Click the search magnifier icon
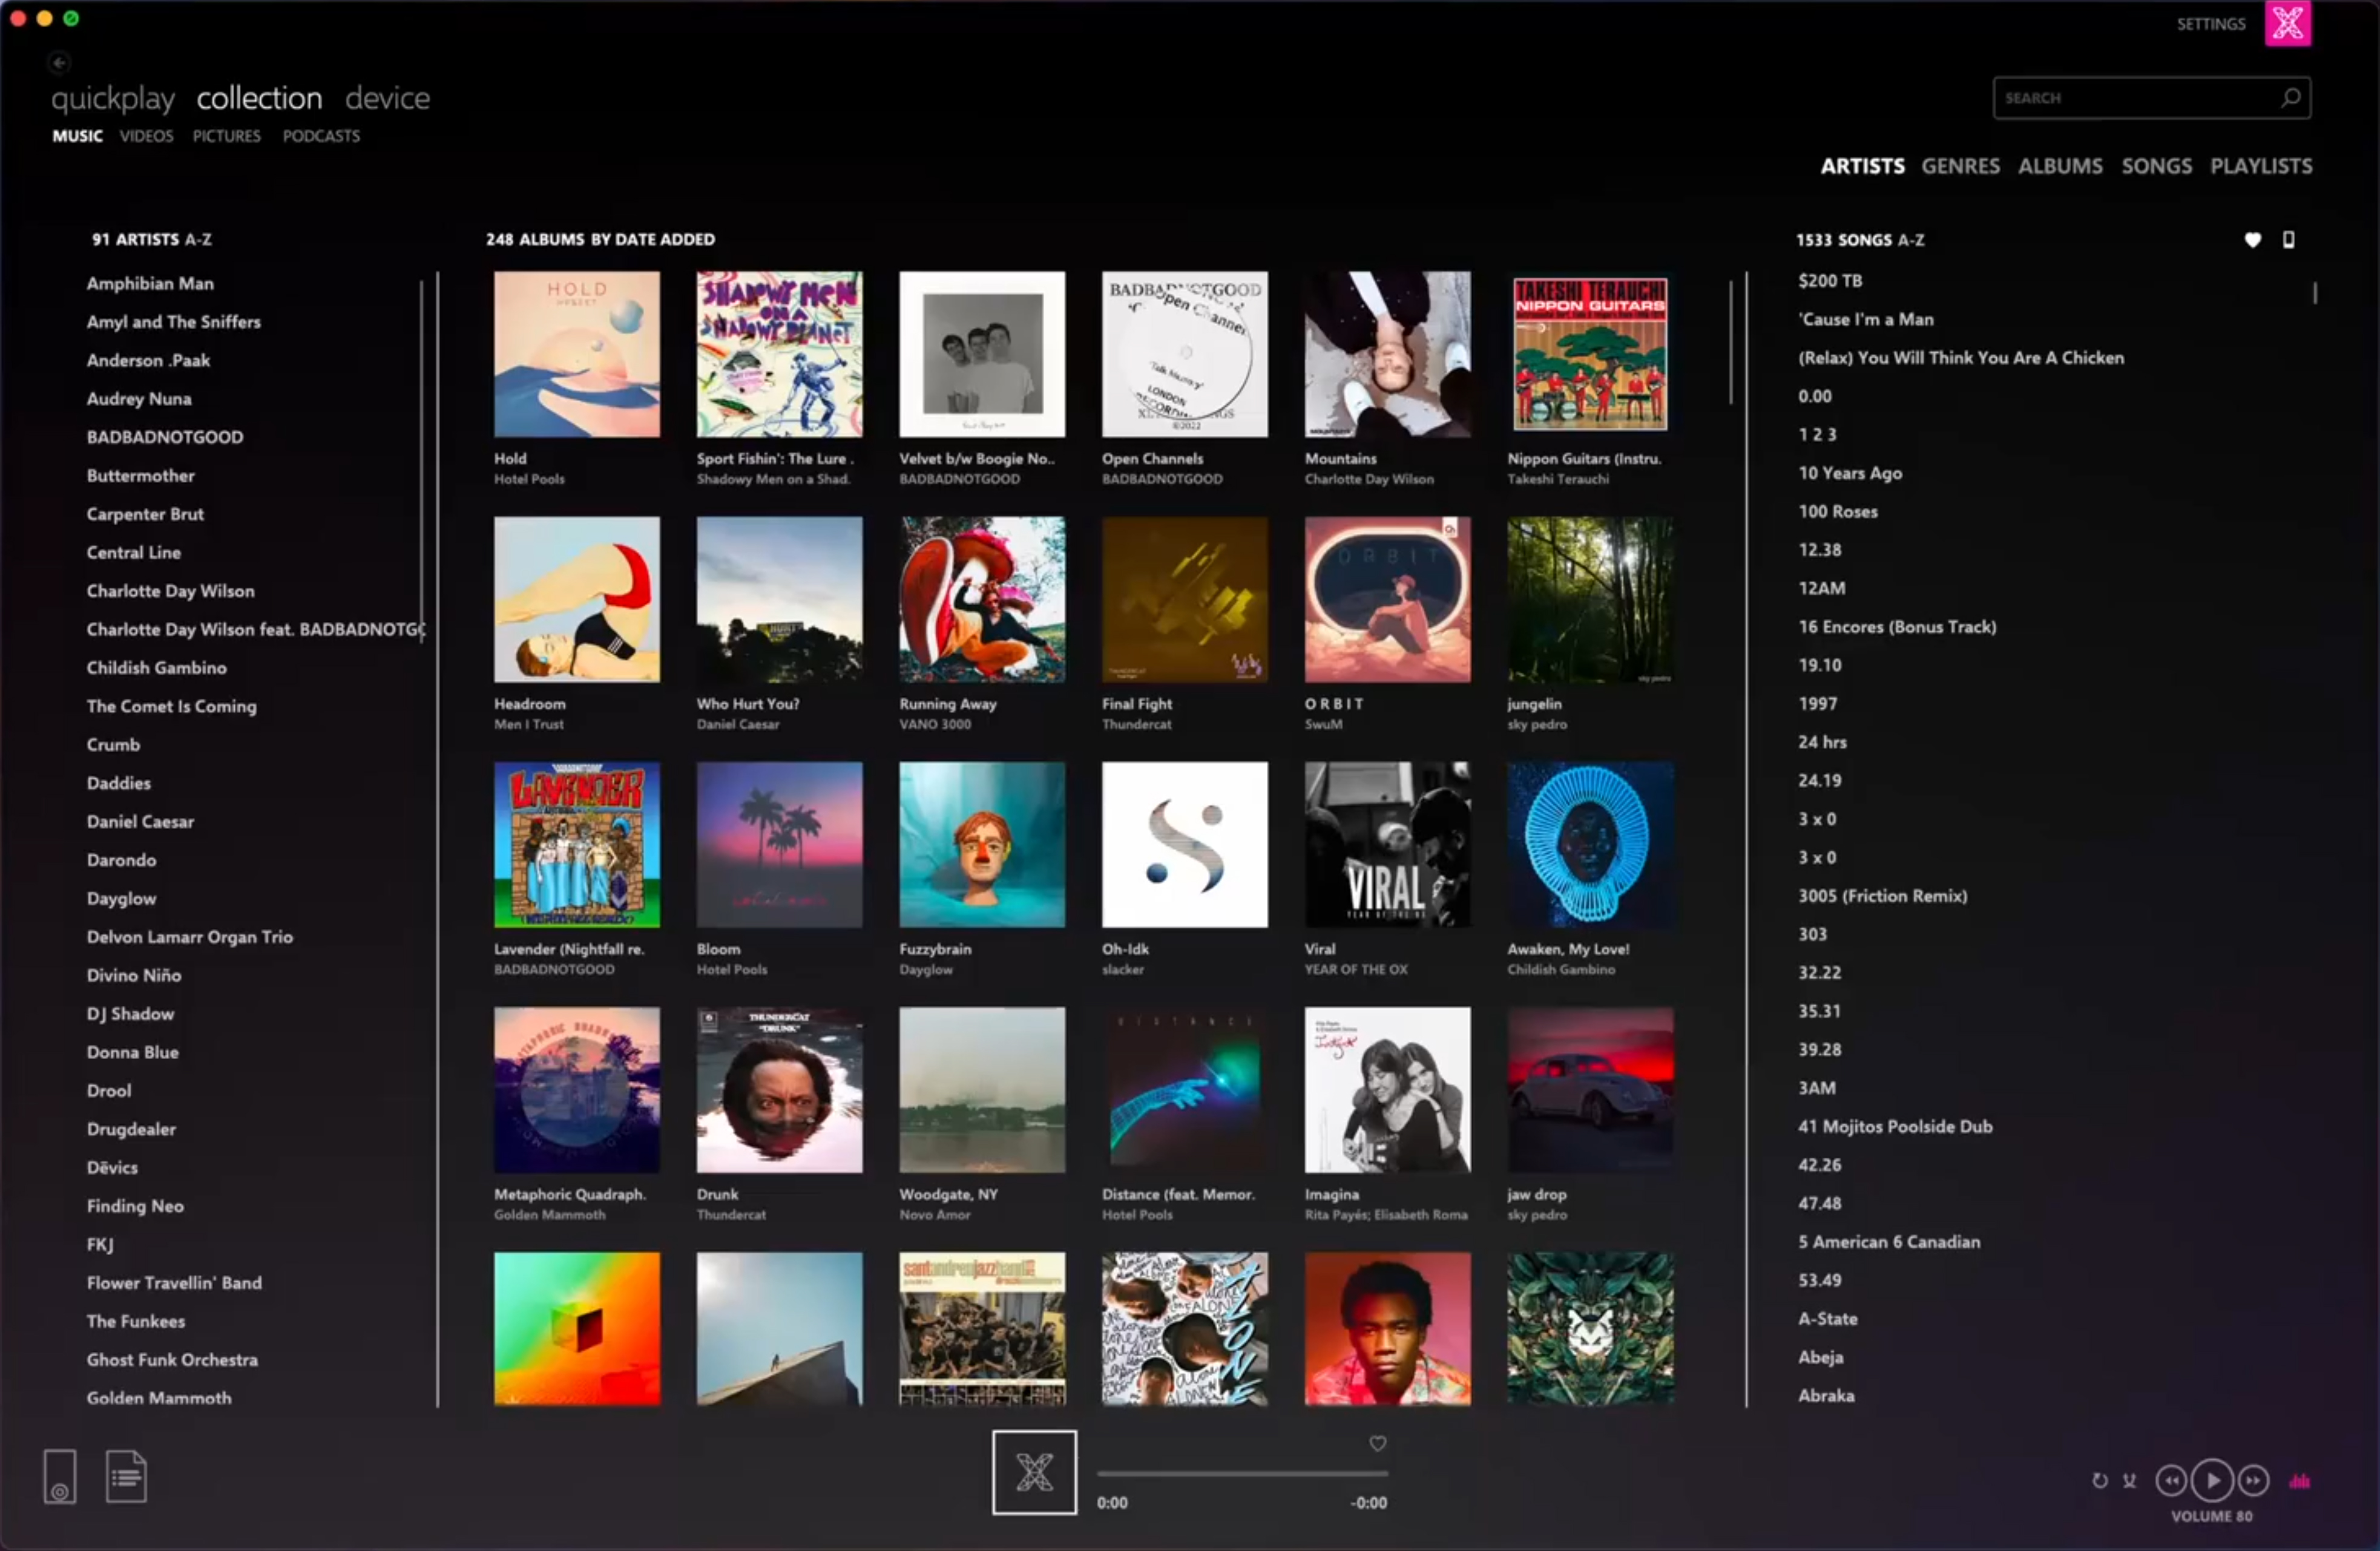The image size is (2380, 1551). 2290,98
